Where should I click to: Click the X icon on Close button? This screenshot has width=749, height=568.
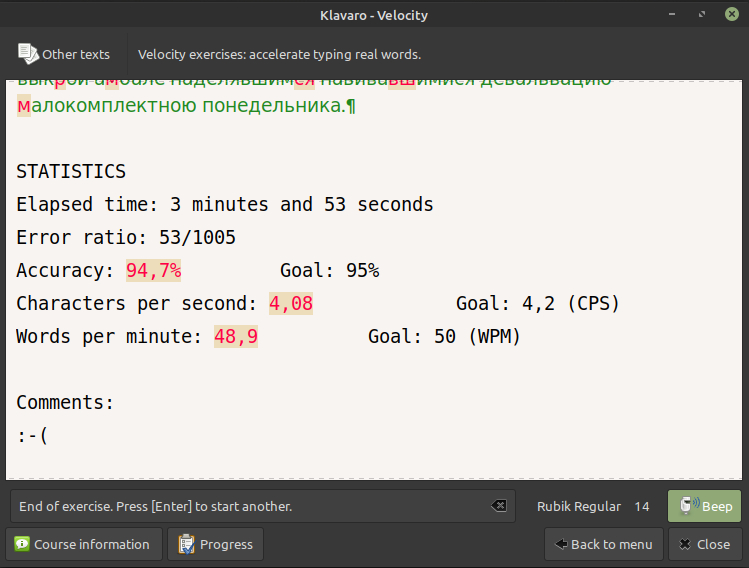click(x=684, y=544)
